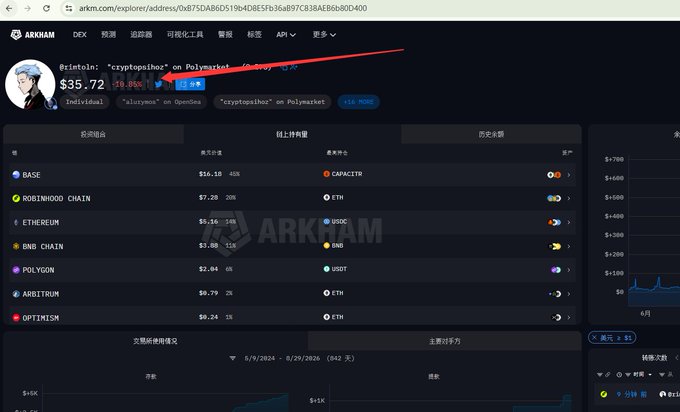Sort by the 时间 column header
Screen dimensions: 680x412
pos(639,374)
